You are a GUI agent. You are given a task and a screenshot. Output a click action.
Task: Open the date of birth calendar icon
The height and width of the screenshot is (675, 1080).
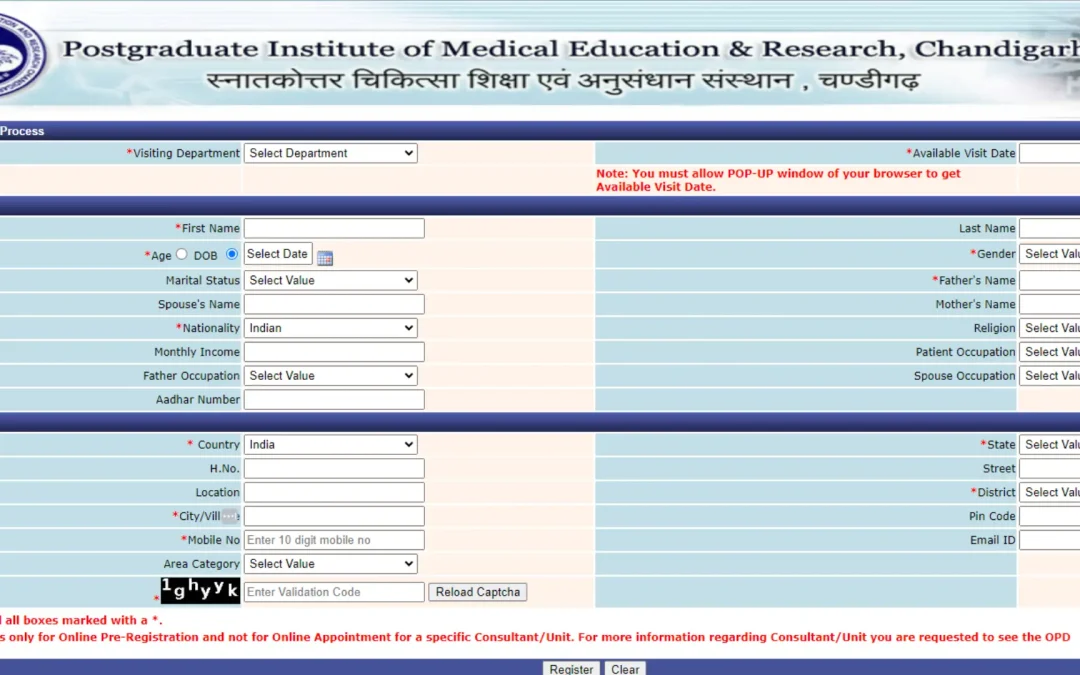click(325, 258)
